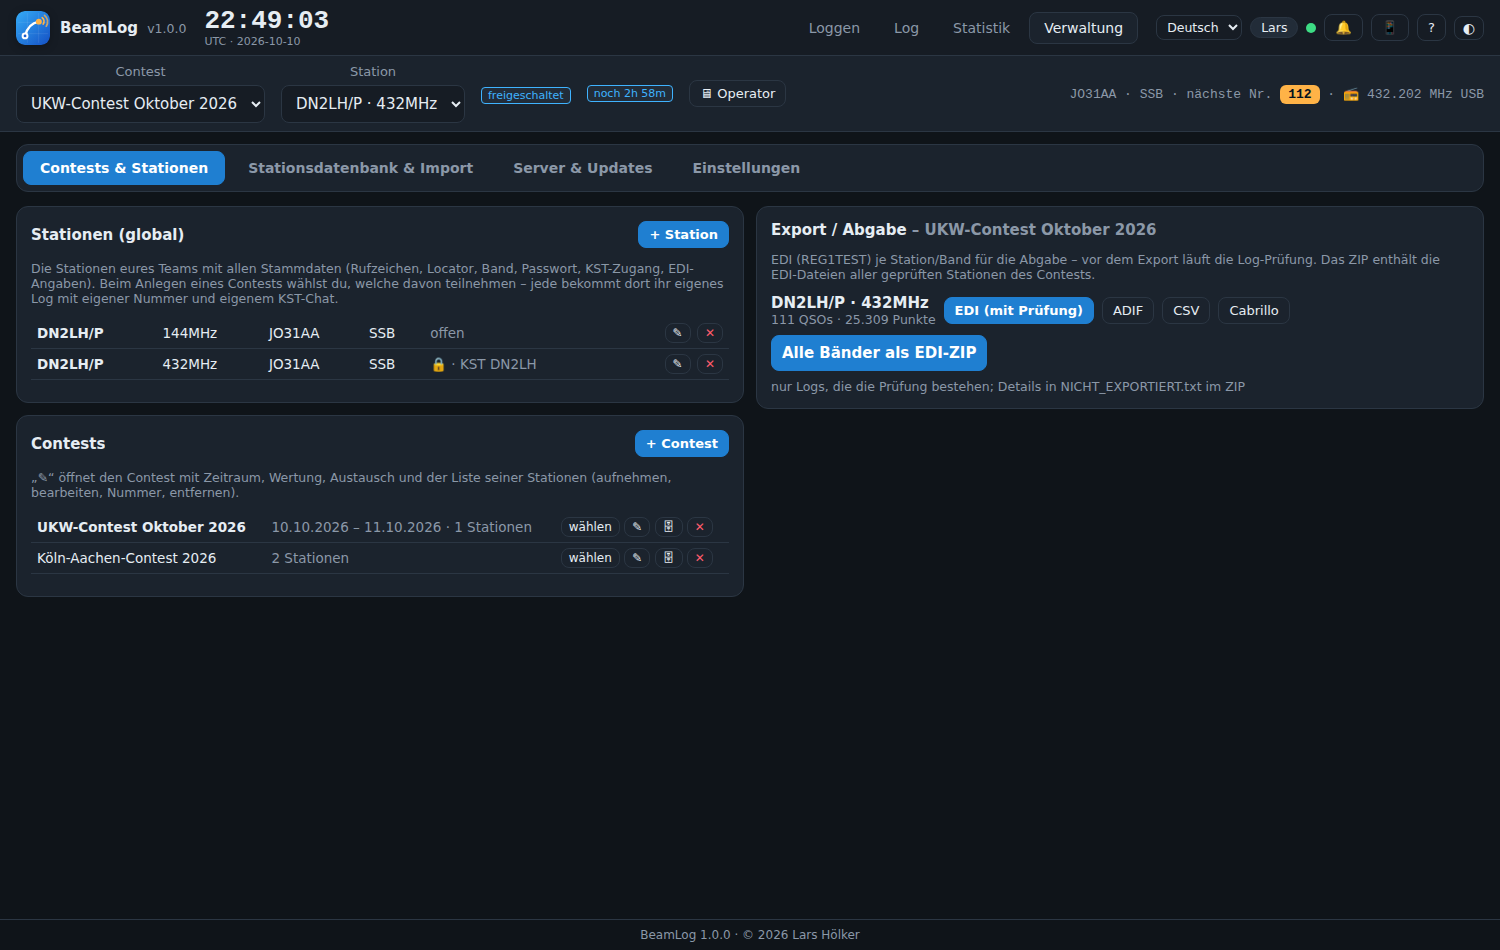Open the Station dropdown DN2LH/P · 432MHz

point(373,104)
